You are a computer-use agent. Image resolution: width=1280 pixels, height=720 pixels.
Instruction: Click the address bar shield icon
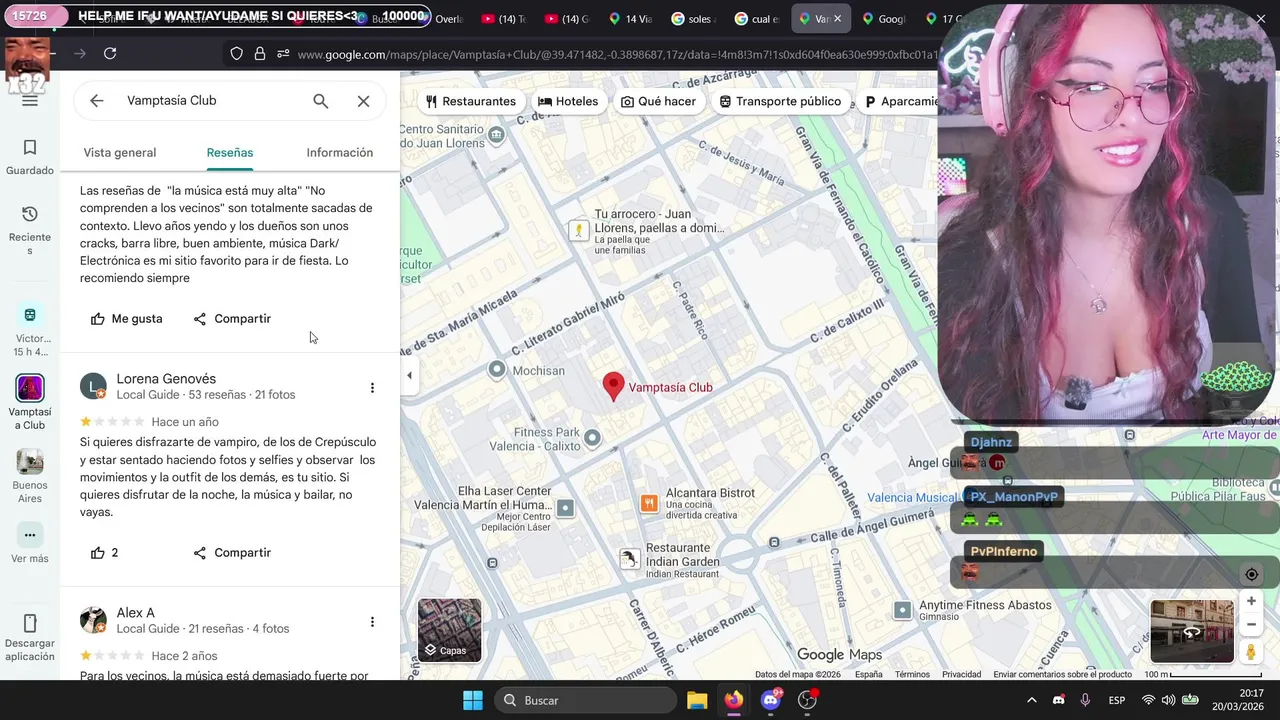click(x=236, y=54)
